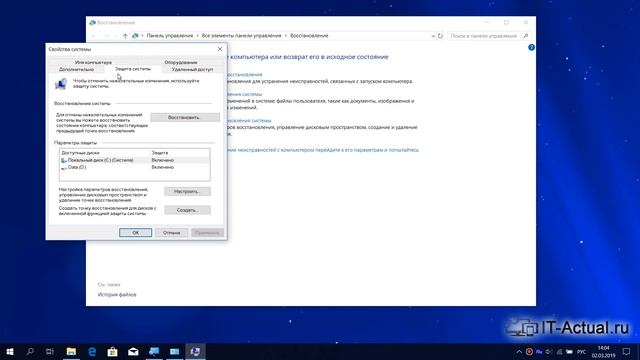Screen dimensions: 640x360
Task: Click Восстановление in the breadcrumb path
Action: tap(309, 36)
